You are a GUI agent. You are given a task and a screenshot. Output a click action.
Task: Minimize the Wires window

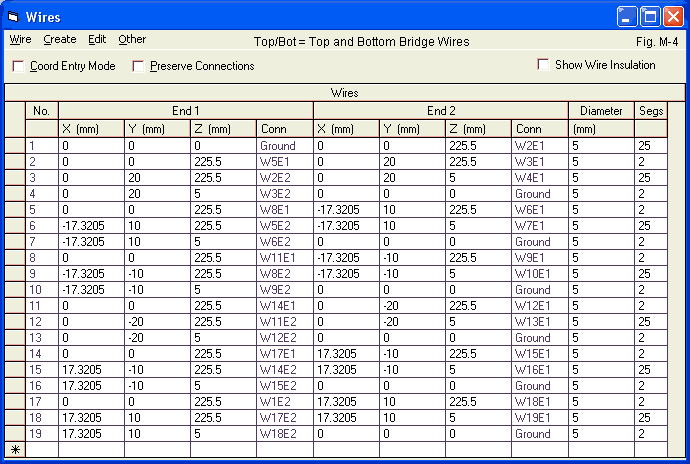626,16
